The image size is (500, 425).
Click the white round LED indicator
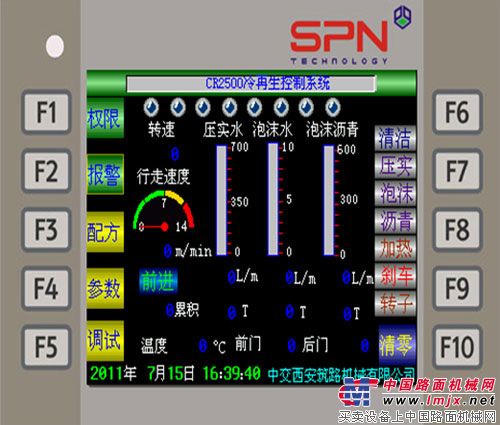point(55,46)
